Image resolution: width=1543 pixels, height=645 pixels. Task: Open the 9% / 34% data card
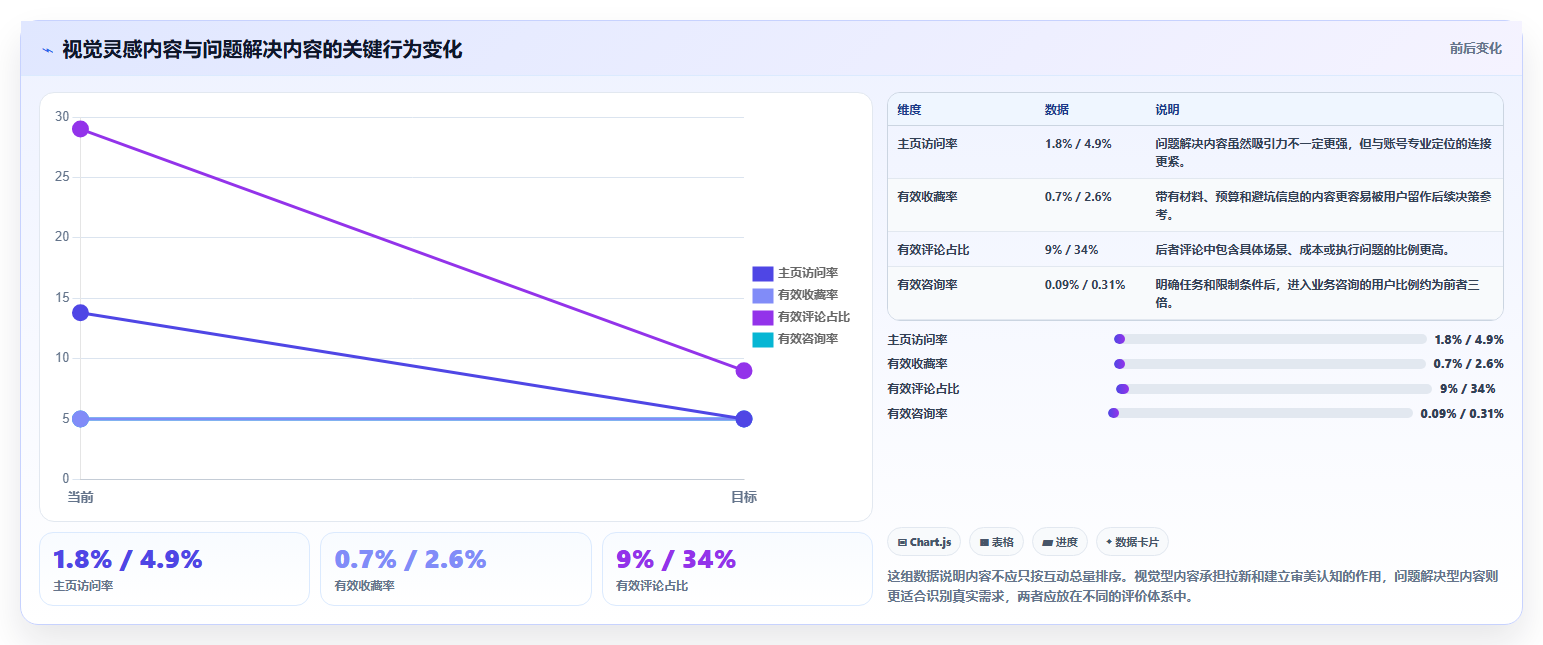tap(737, 568)
